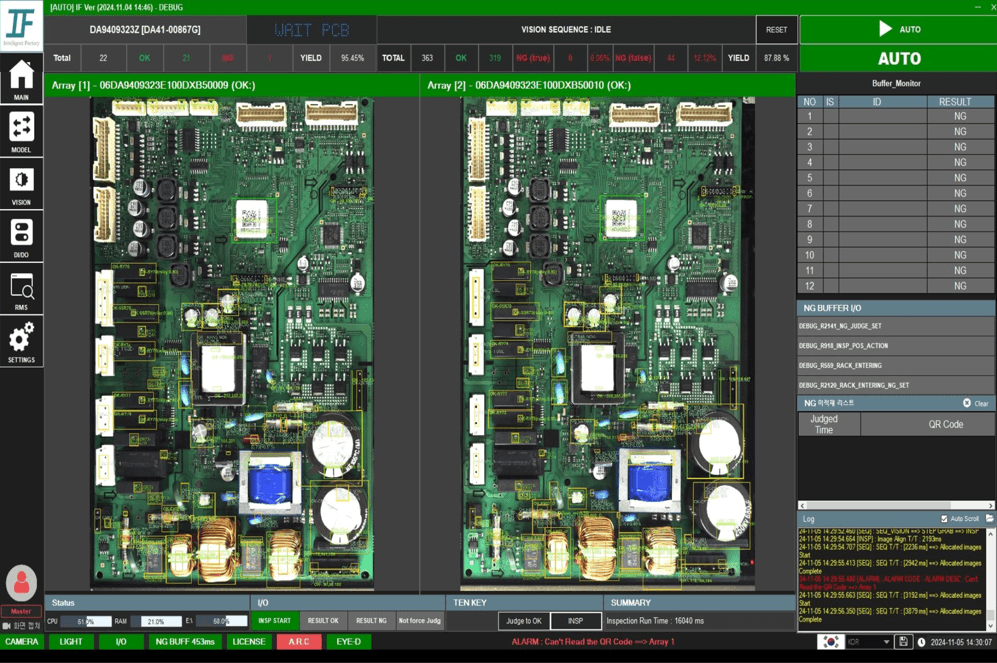Click the Array [2] PCB image

click(x=607, y=344)
